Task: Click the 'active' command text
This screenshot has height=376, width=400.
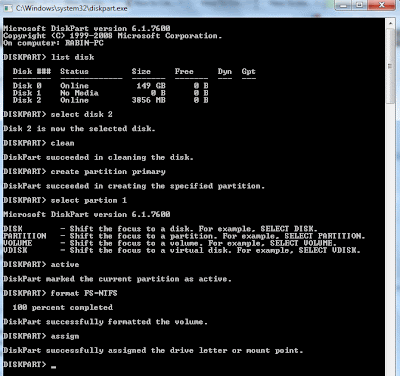Action: [x=65, y=265]
